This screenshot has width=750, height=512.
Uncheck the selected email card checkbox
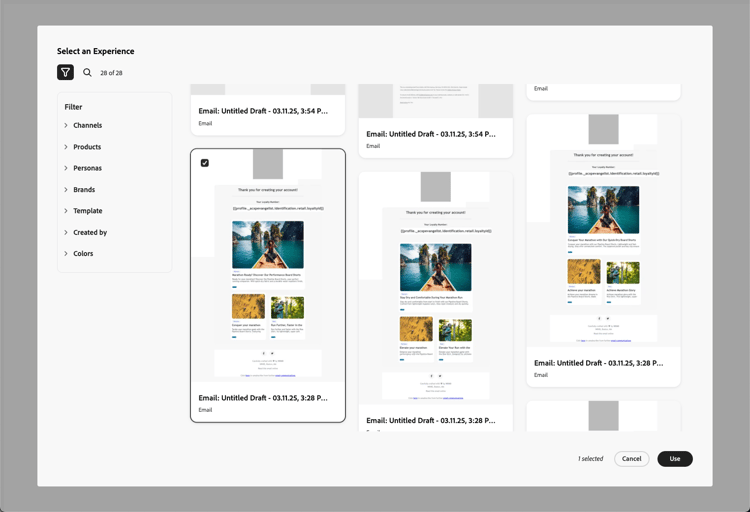click(x=205, y=163)
